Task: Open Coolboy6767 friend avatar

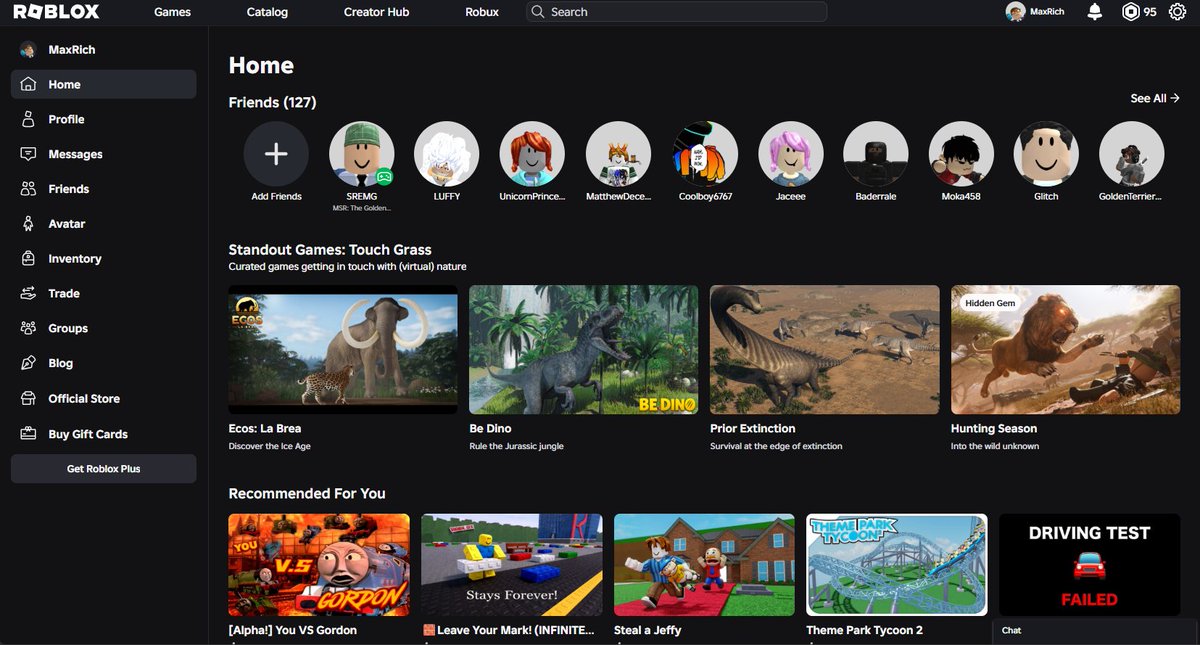Action: tap(705, 154)
